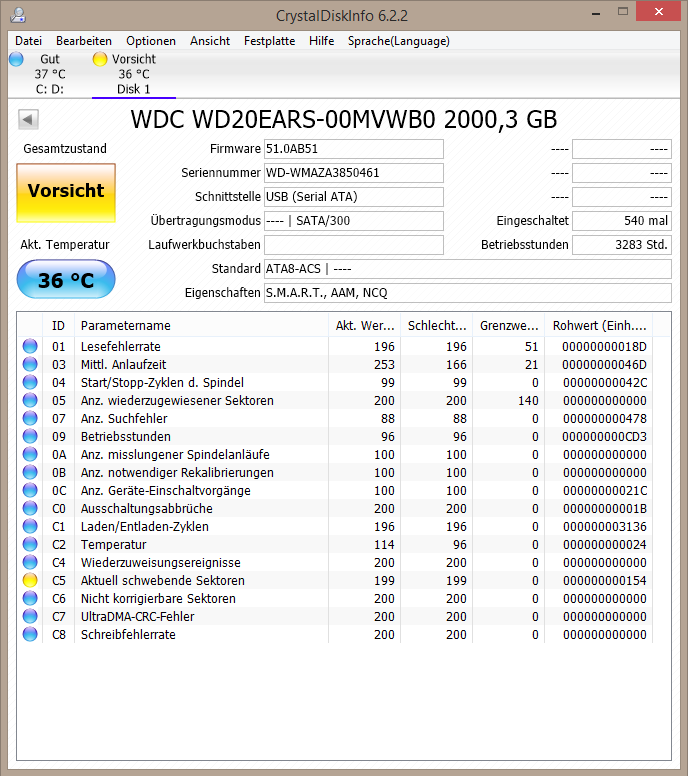Click status orb of Anz. misslungener Spindelanläufe row

click(30, 454)
